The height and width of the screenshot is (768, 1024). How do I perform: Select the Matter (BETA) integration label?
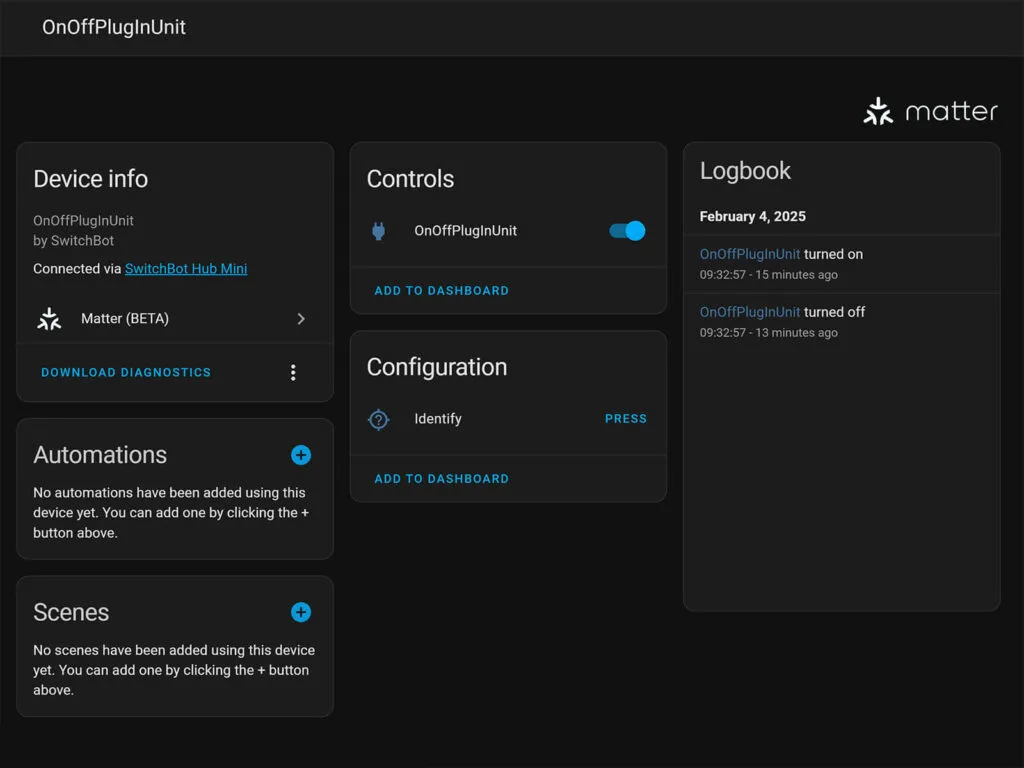125,319
